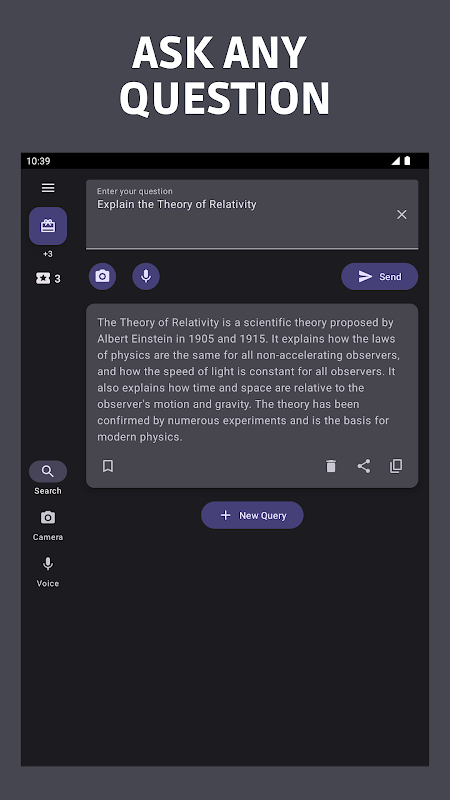Tap the signal strength status icon
Image resolution: width=450 pixels, height=800 pixels.
[x=395, y=161]
